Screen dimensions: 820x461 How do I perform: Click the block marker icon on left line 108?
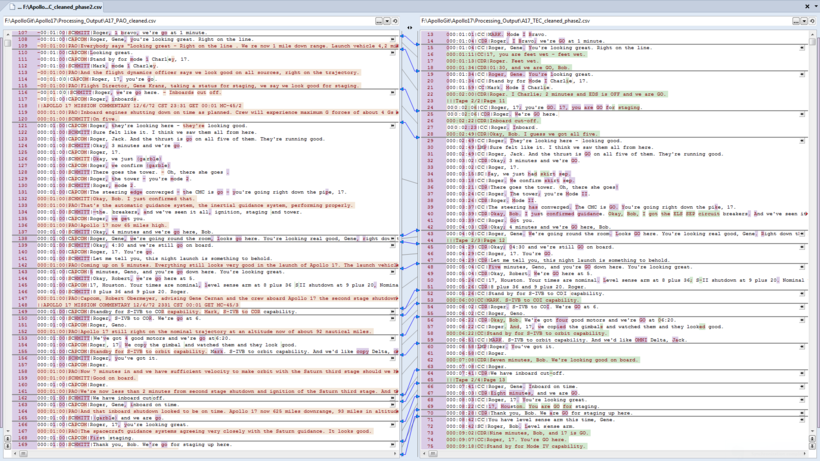(x=393, y=39)
